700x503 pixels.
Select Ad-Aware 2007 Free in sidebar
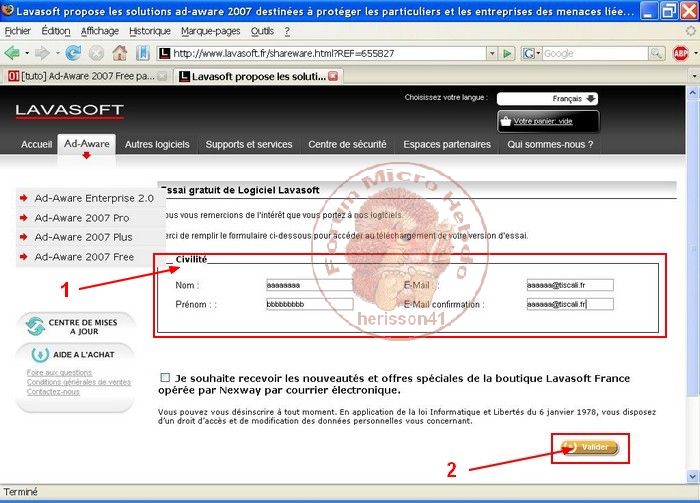84,257
